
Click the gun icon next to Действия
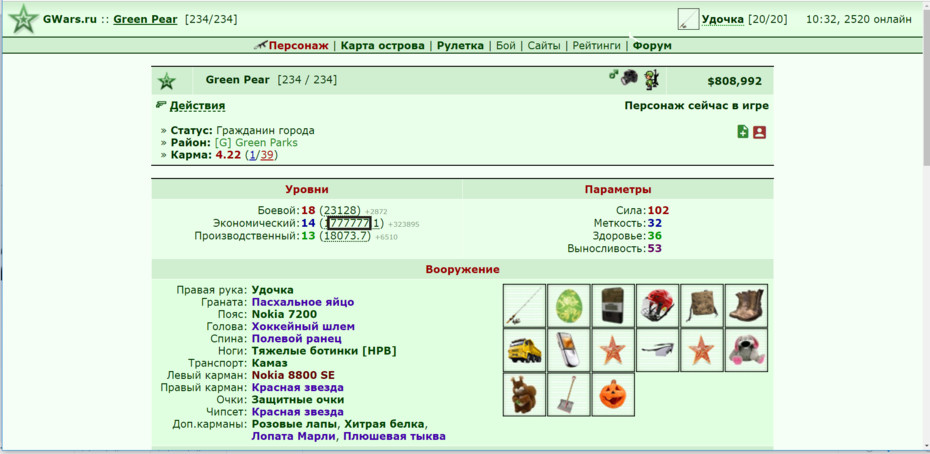pos(161,104)
